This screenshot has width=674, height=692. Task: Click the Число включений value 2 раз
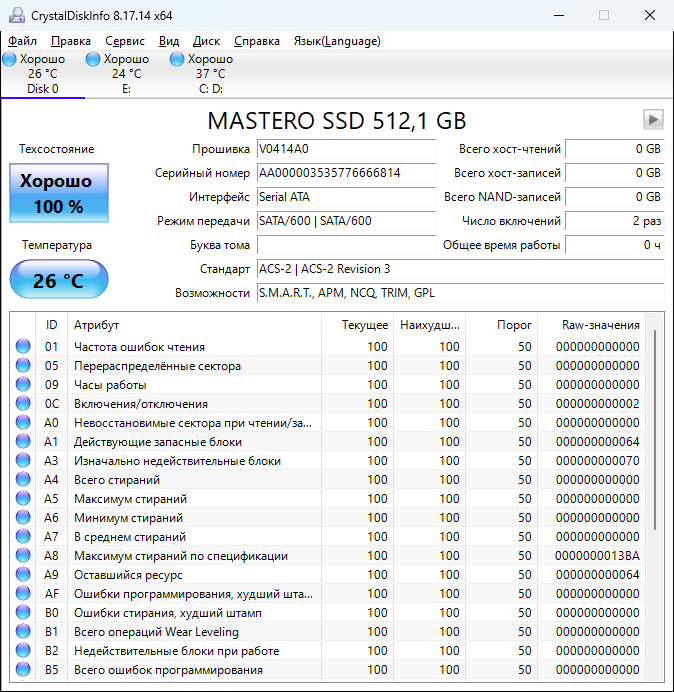[x=614, y=221]
